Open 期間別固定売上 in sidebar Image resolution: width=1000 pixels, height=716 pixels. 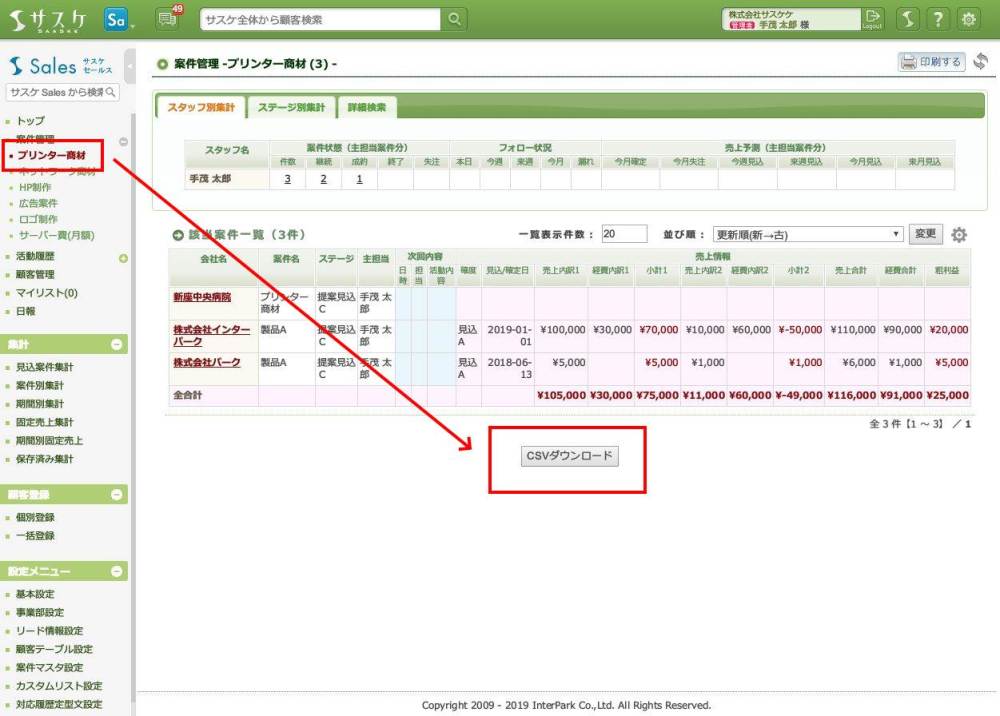(x=49, y=441)
